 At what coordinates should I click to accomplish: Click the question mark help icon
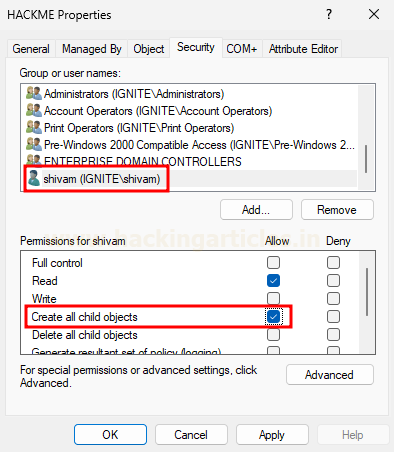point(329,14)
